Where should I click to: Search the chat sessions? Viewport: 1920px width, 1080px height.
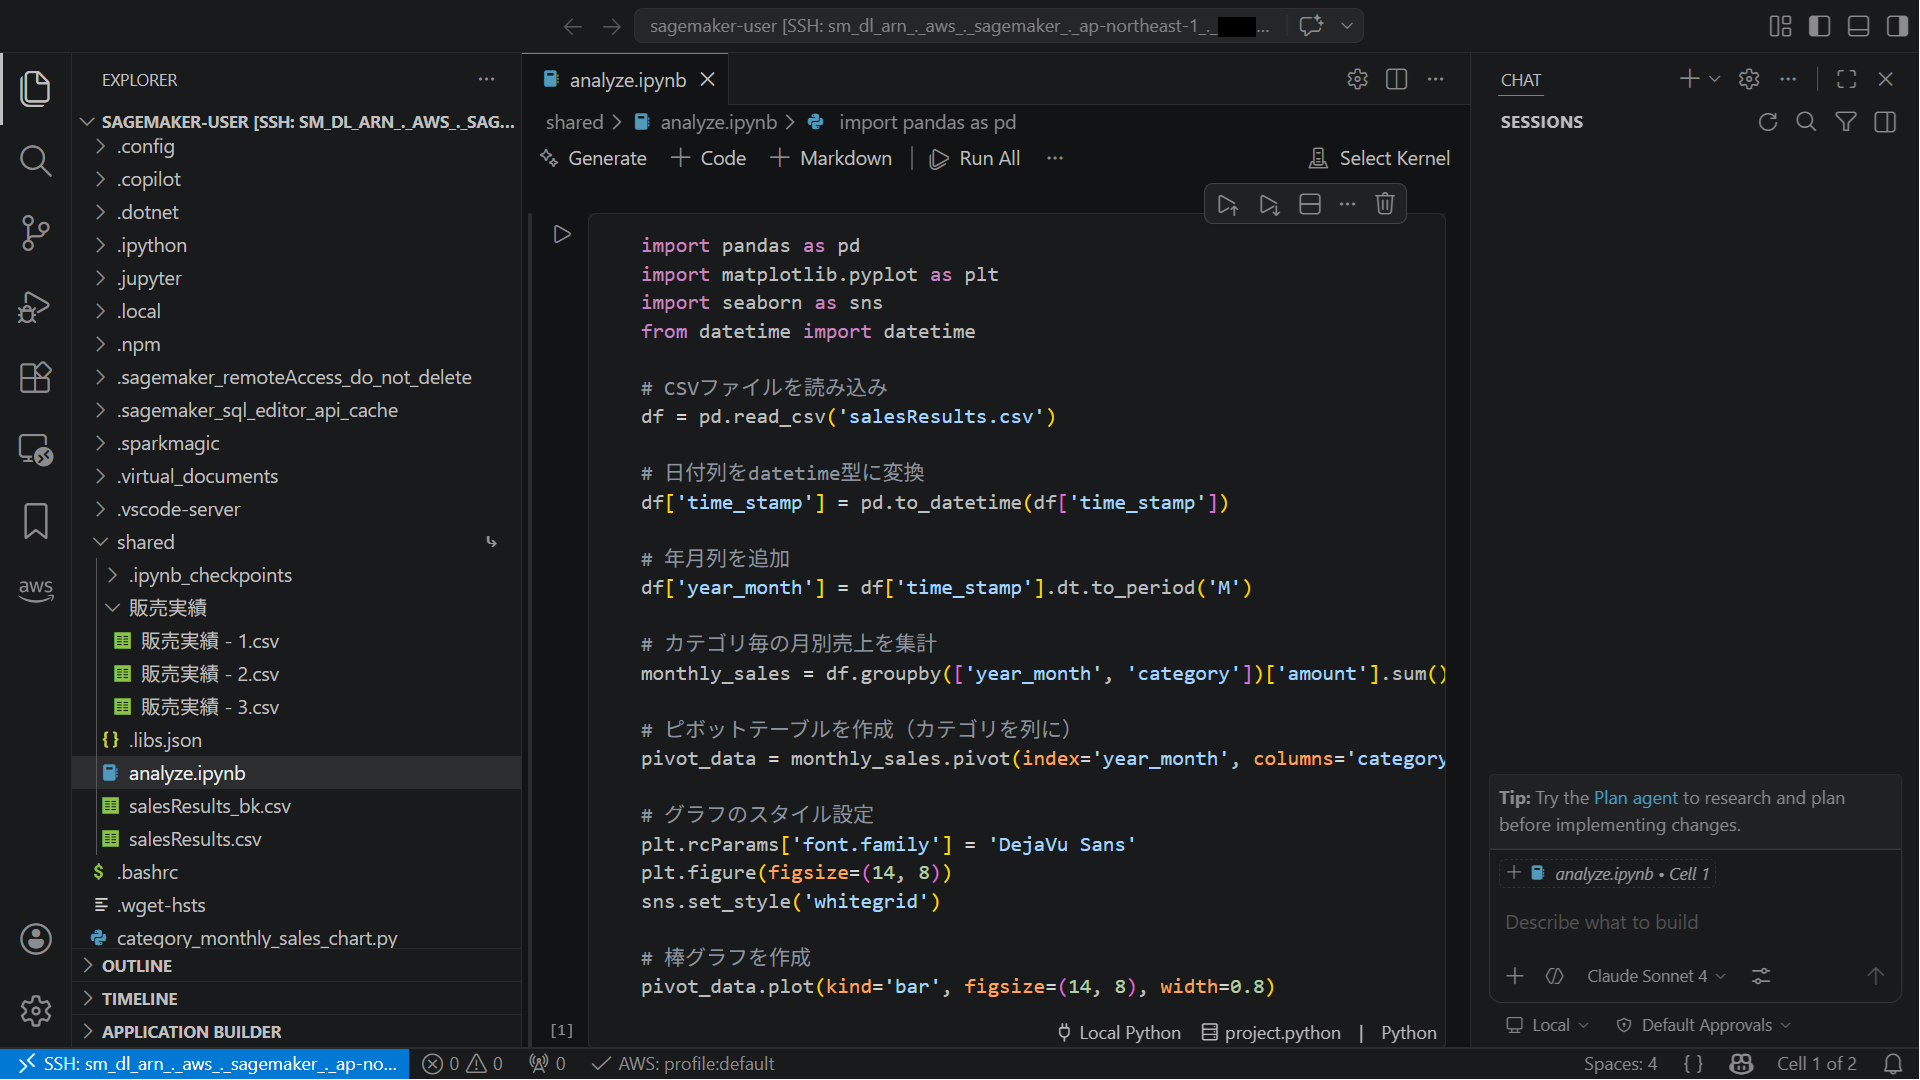click(x=1806, y=122)
